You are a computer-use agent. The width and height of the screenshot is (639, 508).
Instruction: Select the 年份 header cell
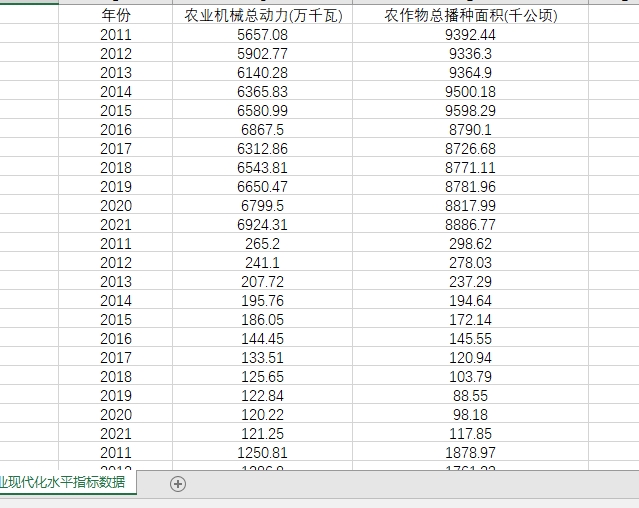coord(116,15)
